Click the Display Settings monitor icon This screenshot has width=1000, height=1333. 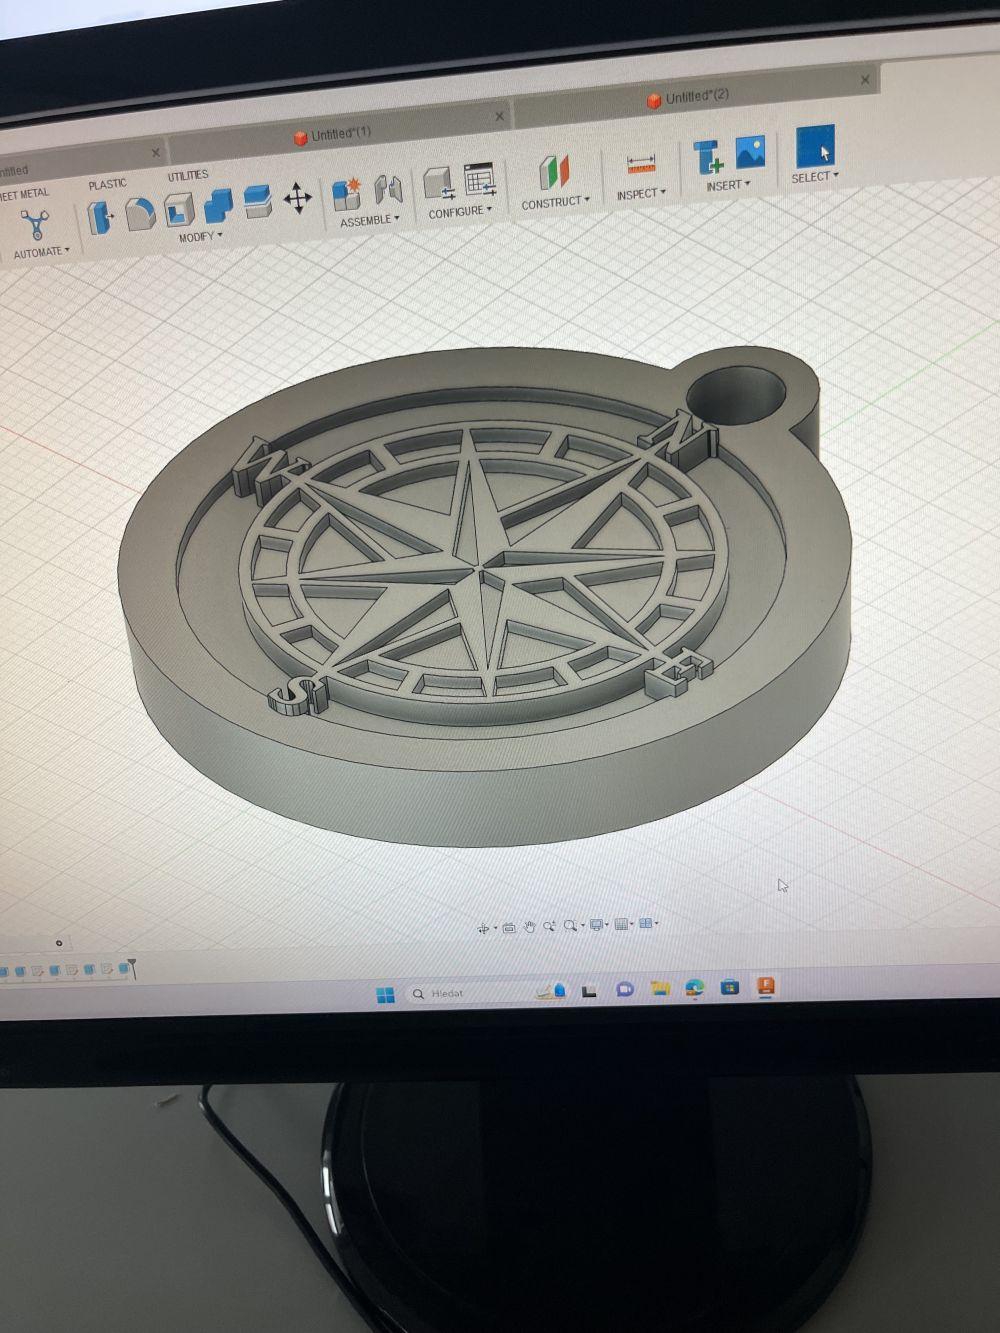click(x=597, y=925)
